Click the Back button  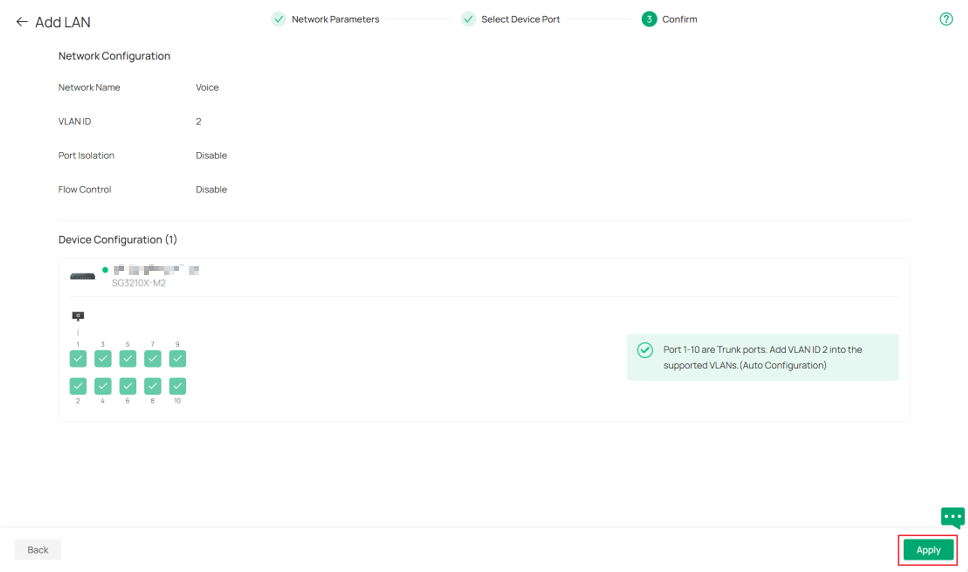tap(38, 550)
